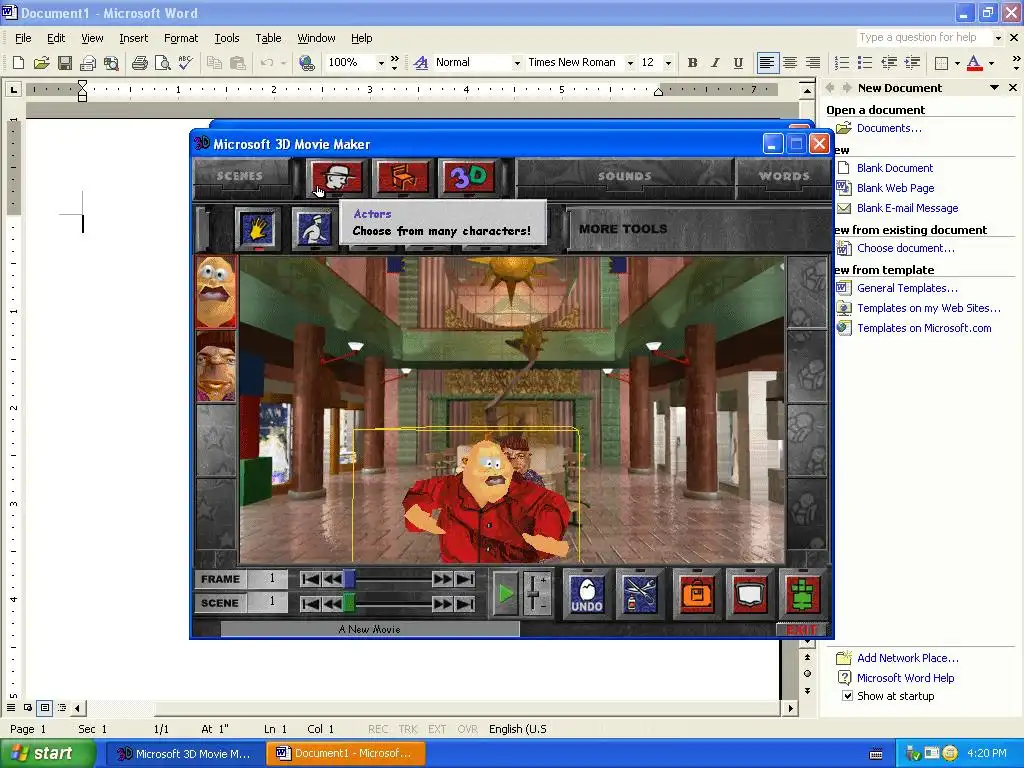
Task: Select the walking actor path tool
Action: click(x=314, y=229)
